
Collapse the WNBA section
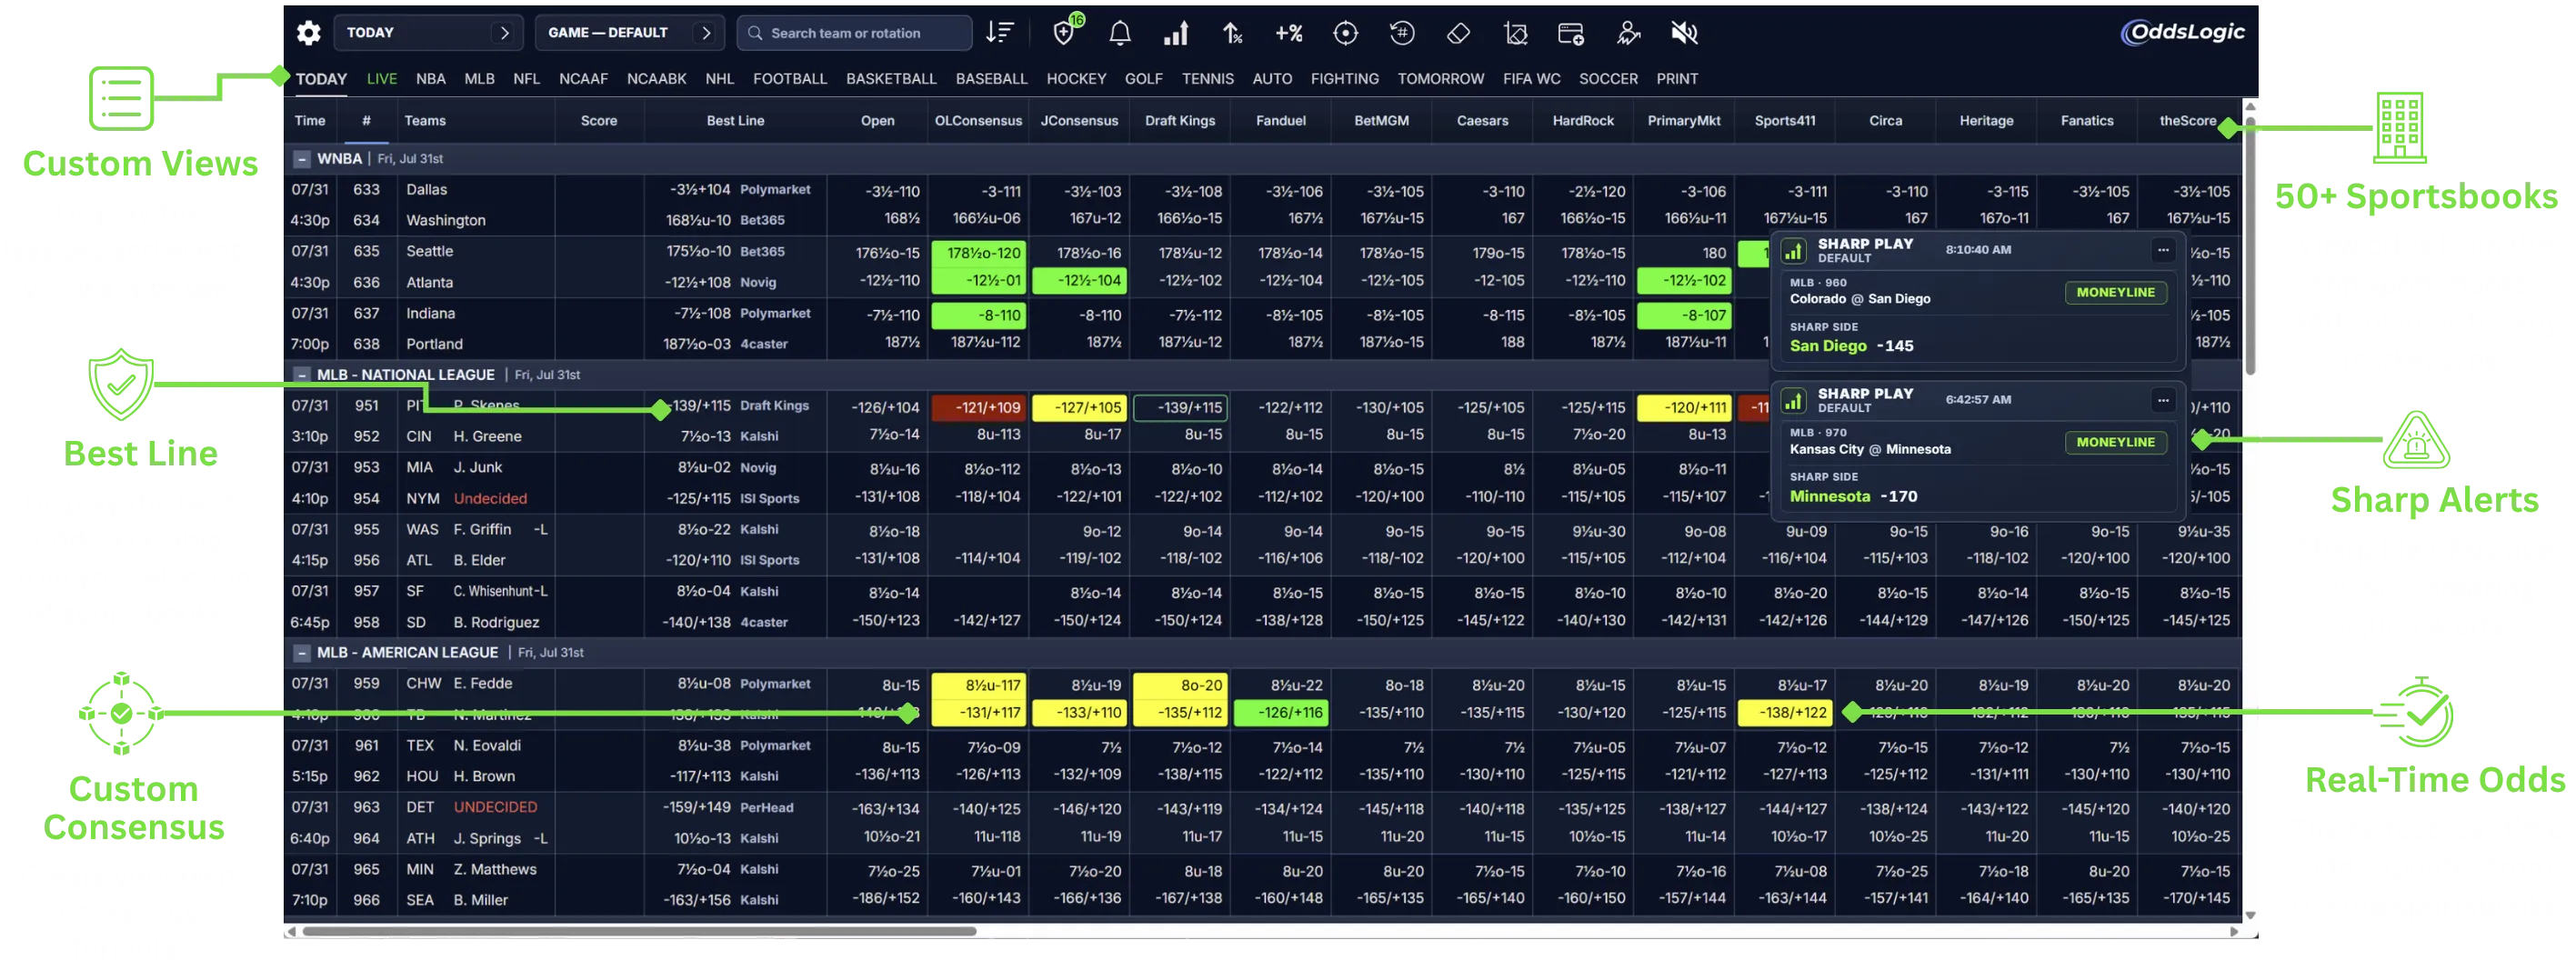coord(302,159)
